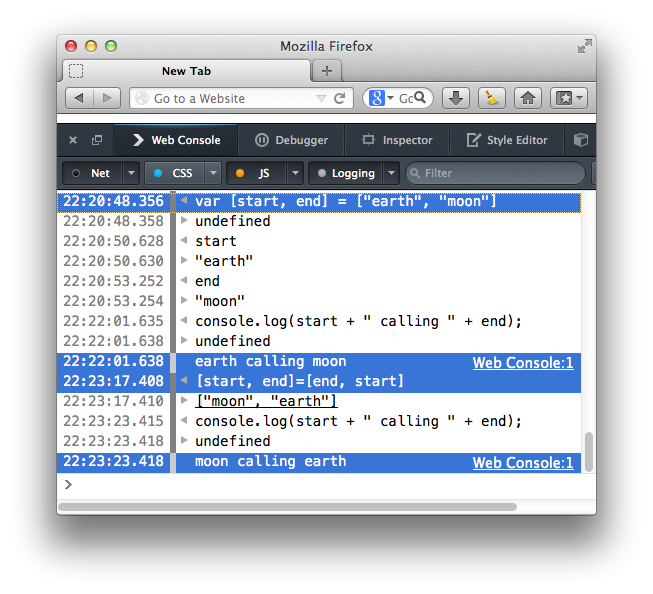Toggle the CSS filter button
Viewport: 653px width, 594px height.
click(174, 173)
